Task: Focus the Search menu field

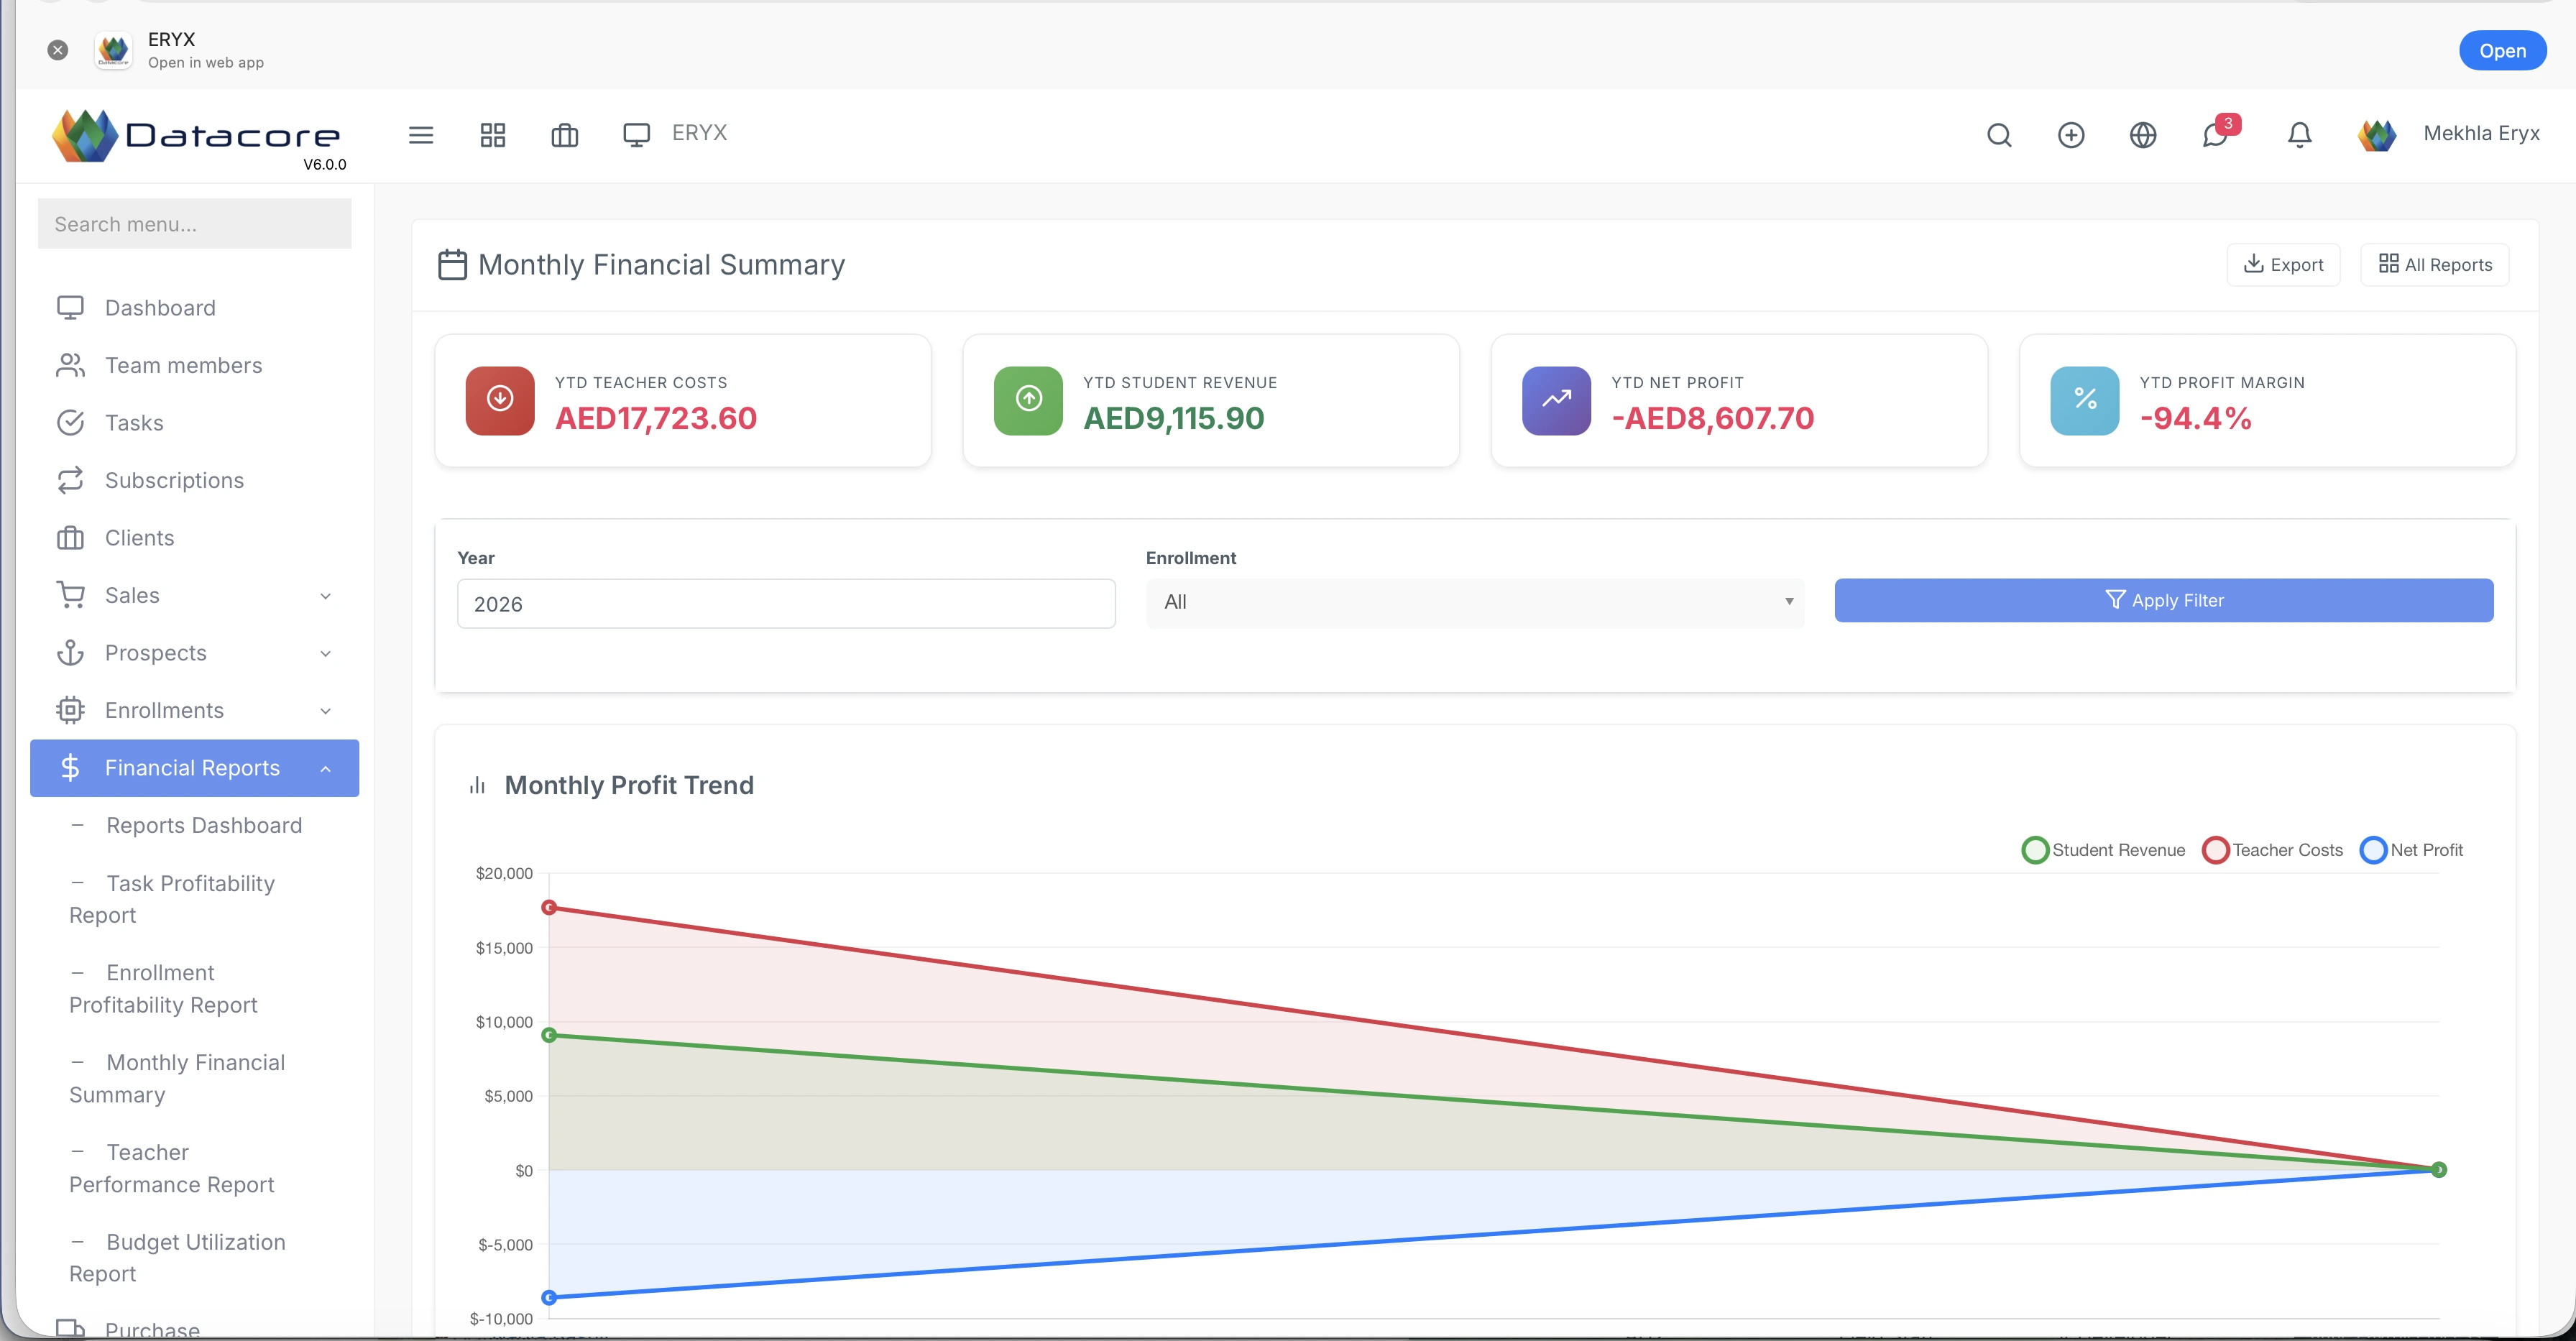Action: pyautogui.click(x=195, y=224)
